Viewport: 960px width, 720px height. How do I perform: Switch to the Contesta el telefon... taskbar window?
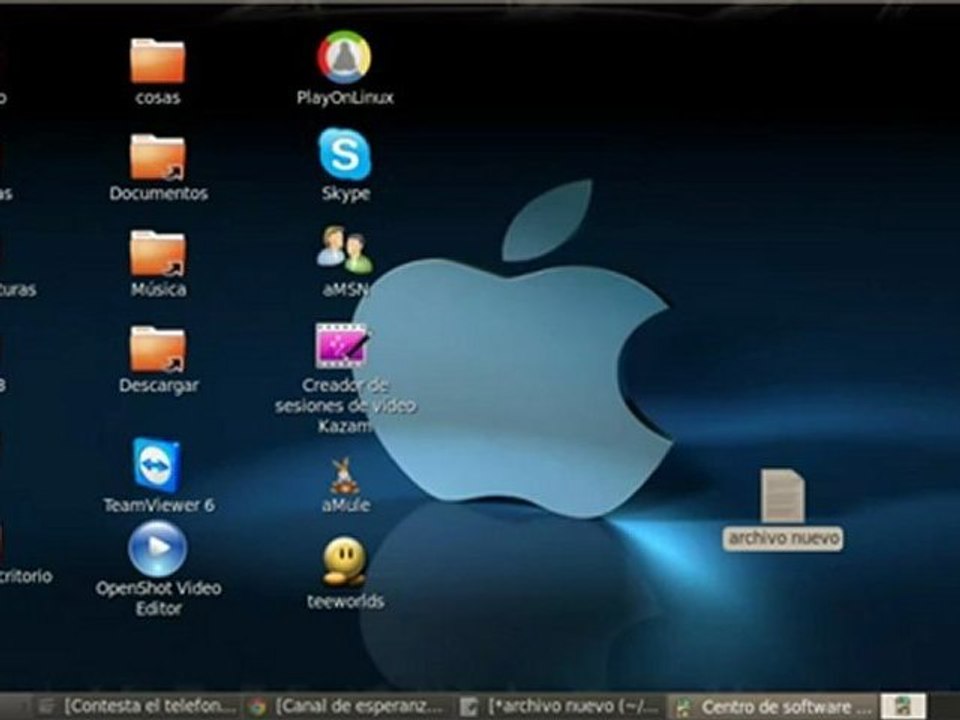(x=137, y=707)
